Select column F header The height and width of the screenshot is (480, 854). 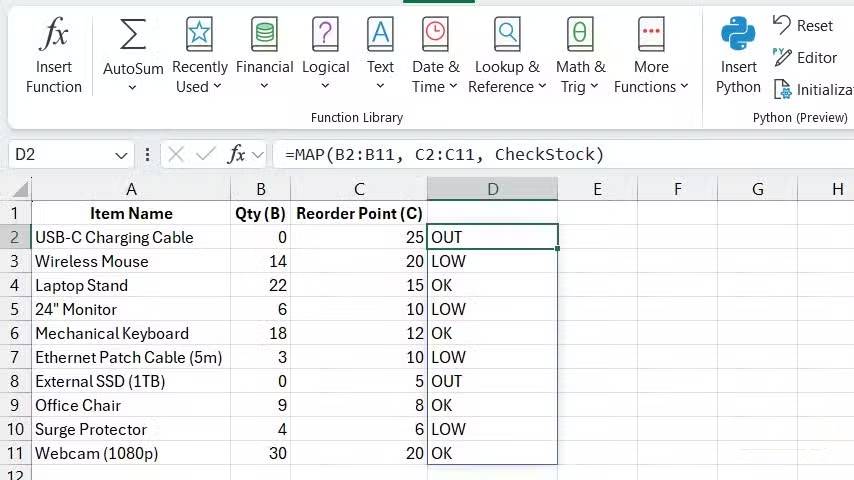click(678, 189)
